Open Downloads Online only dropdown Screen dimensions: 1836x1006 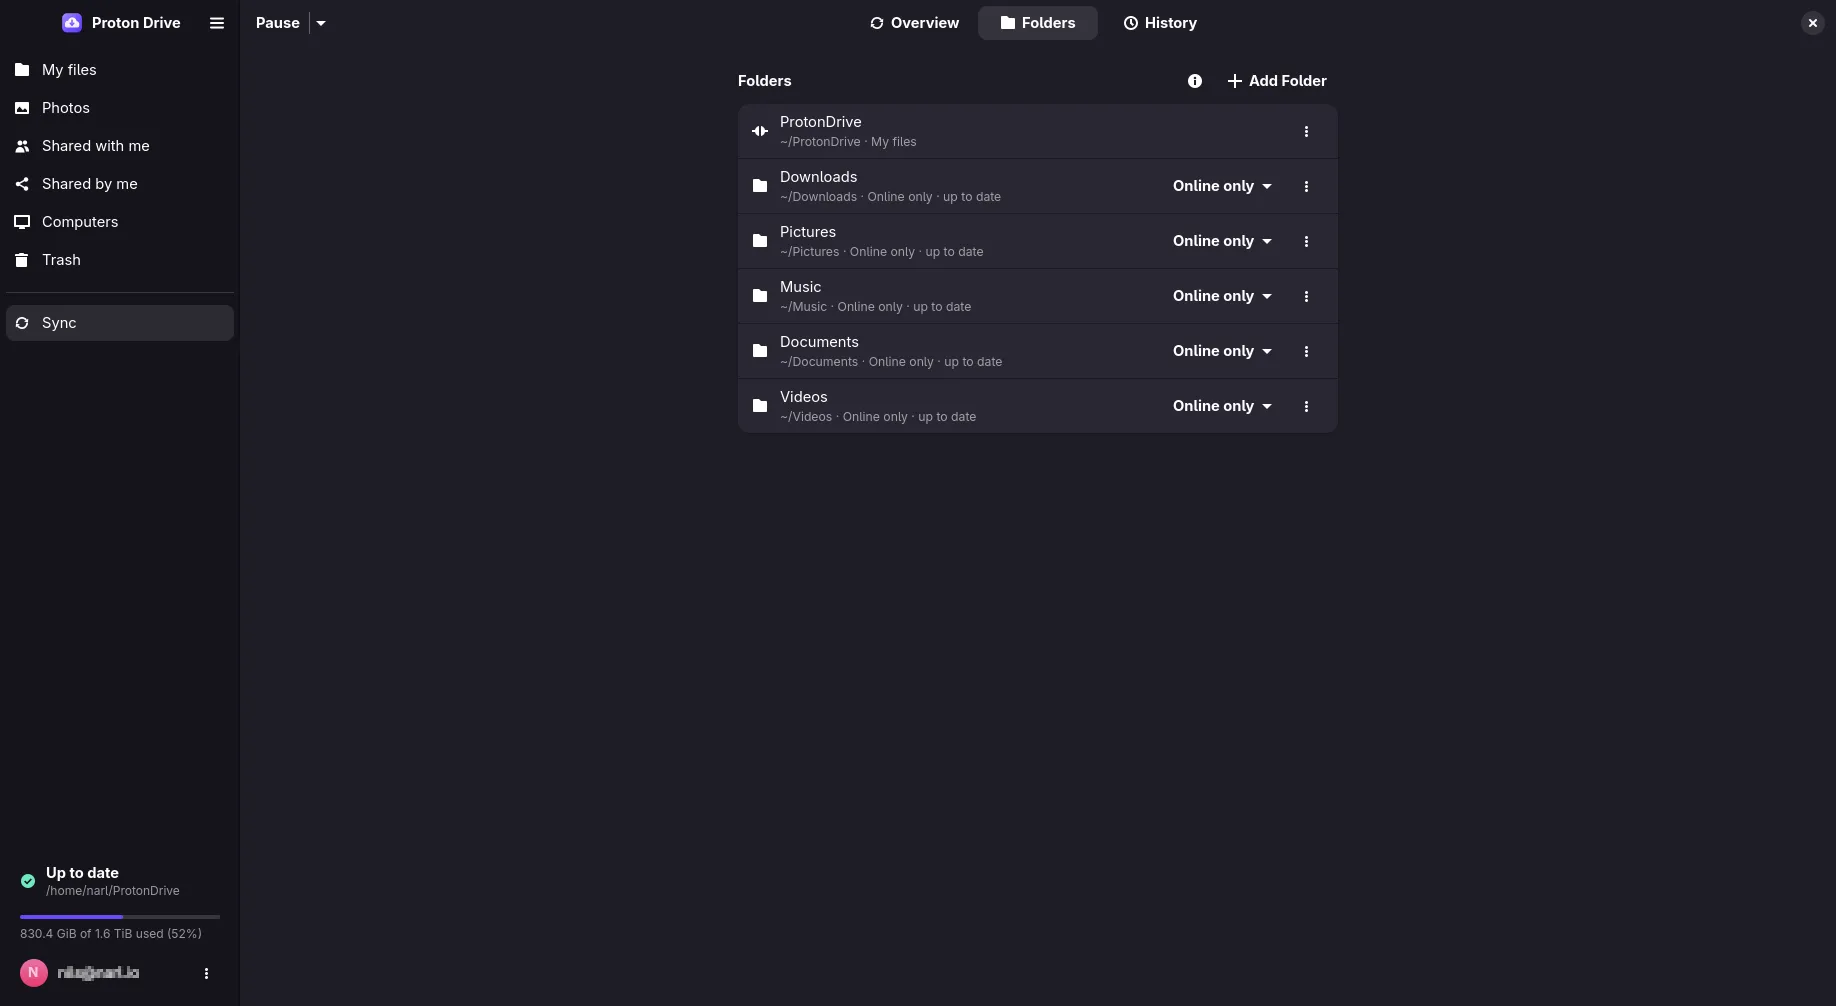click(1222, 186)
